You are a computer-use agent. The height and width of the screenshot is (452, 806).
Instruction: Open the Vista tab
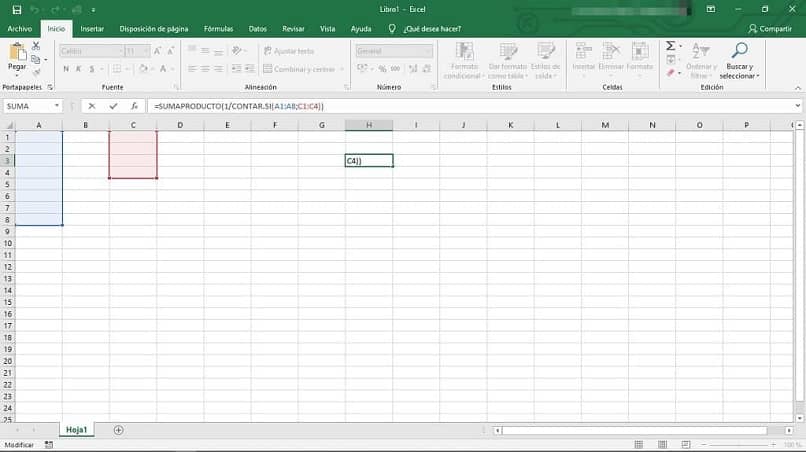[x=327, y=29]
